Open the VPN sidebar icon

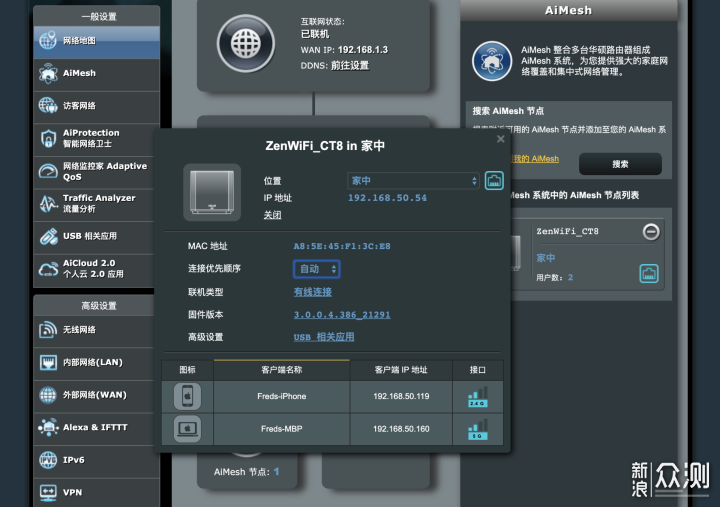(x=48, y=492)
